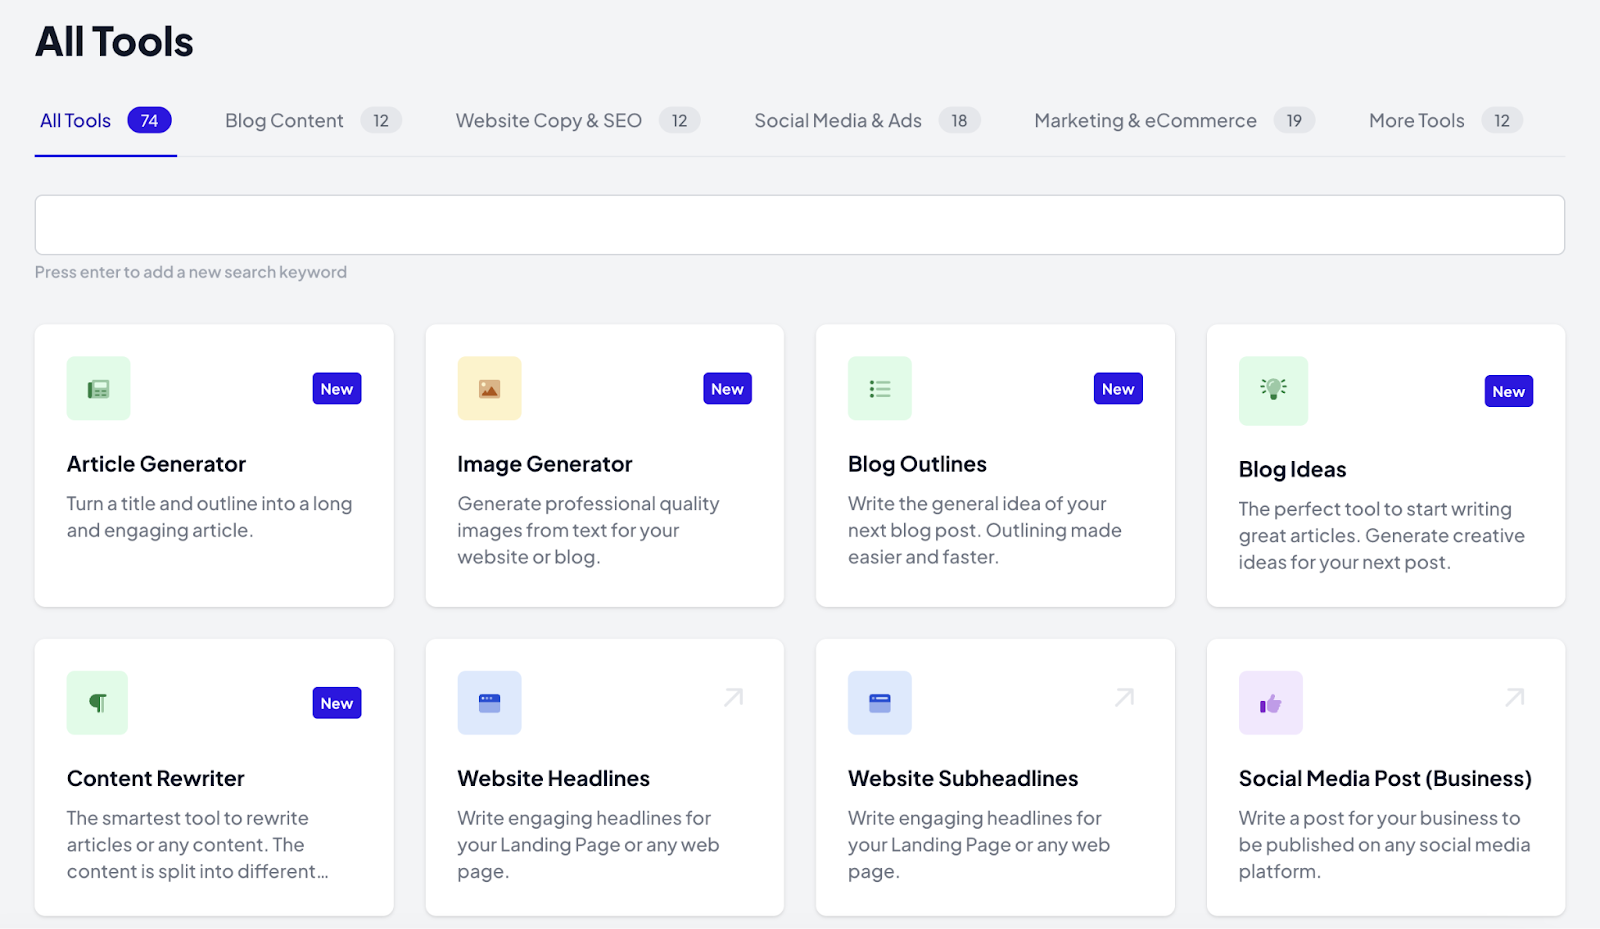
Task: Click the Social Media Post thumbs-up icon
Action: (1270, 702)
